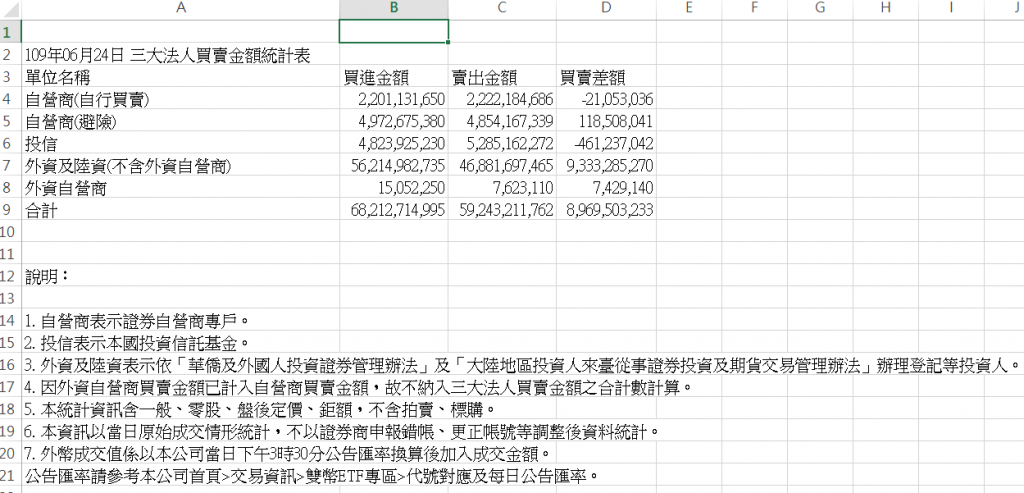This screenshot has height=493, width=1024.
Task: Click the 投信 cell
Action: tap(181, 144)
